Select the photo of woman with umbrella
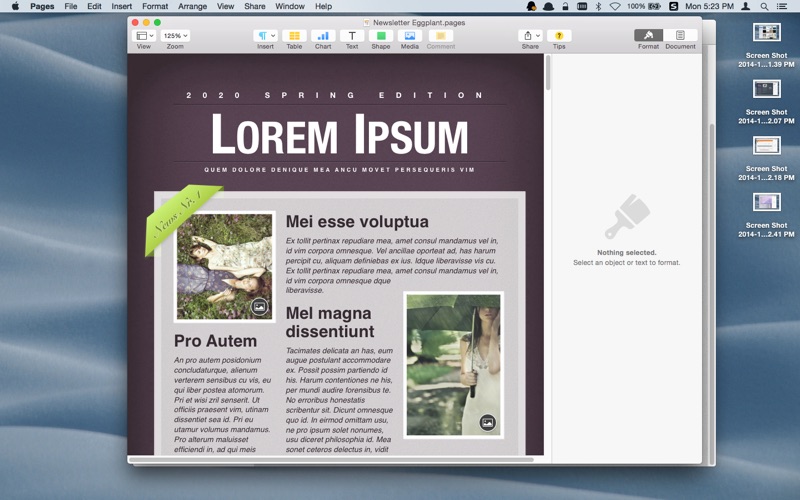800x500 pixels. (454, 365)
